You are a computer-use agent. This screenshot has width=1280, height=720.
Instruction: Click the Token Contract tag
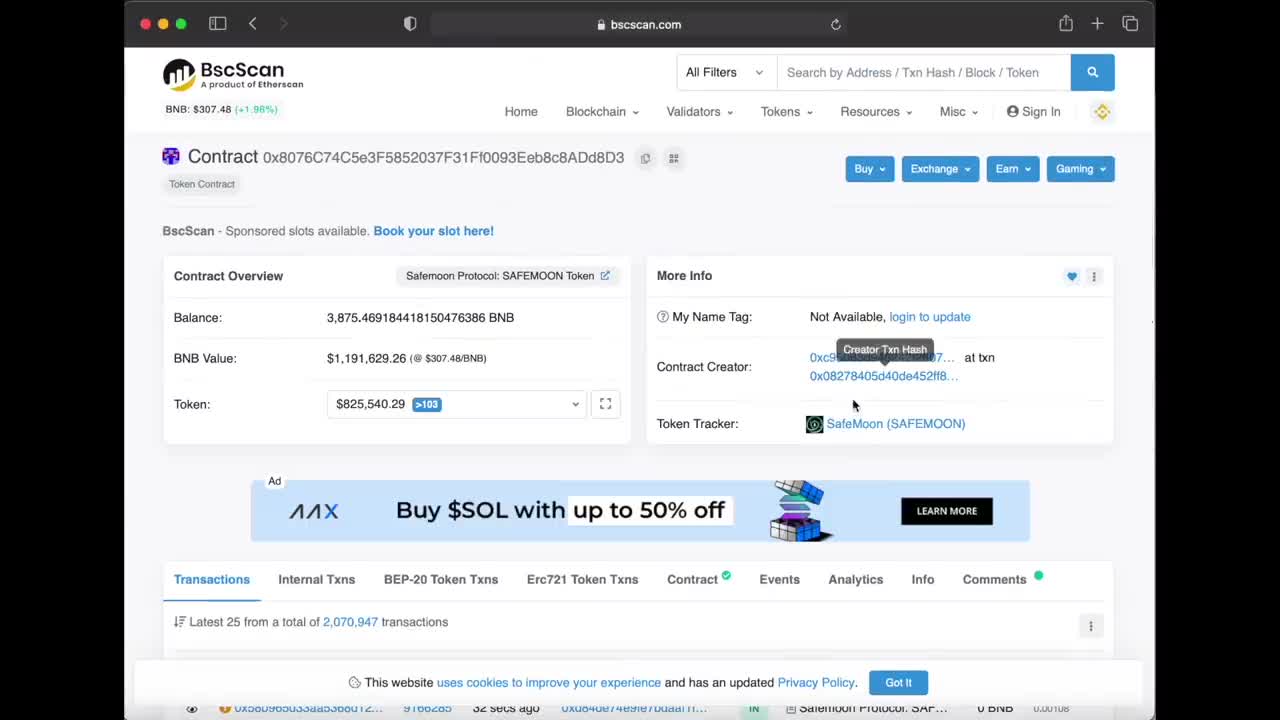pos(202,184)
